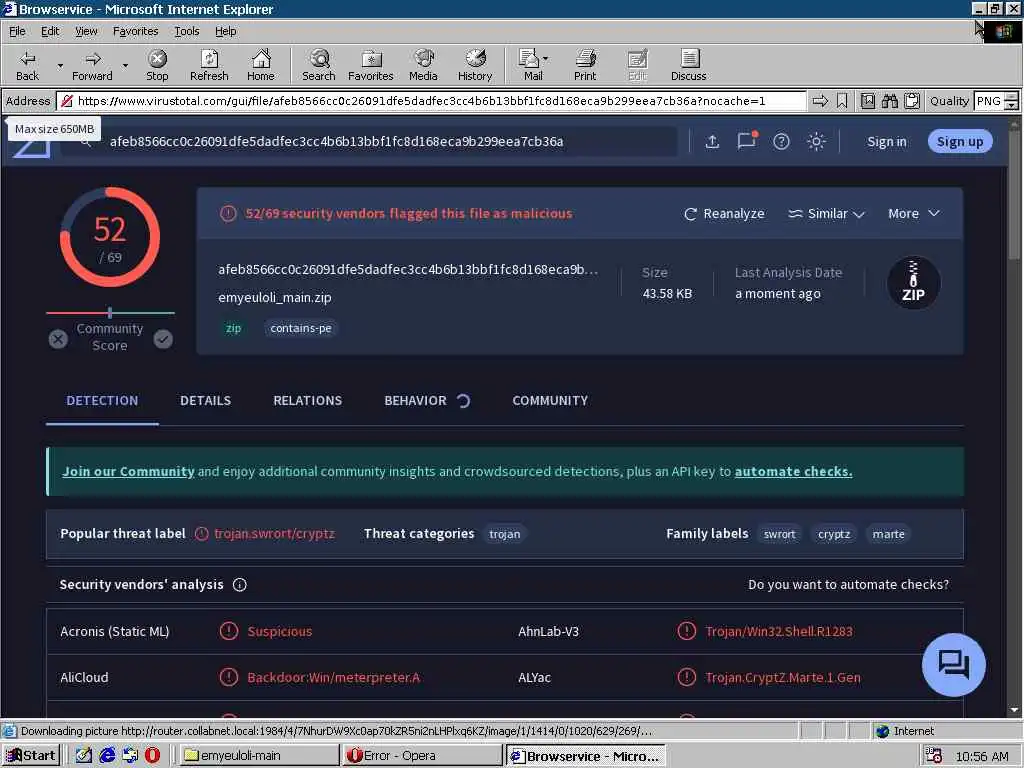Expand the Similar dropdown

coord(826,214)
